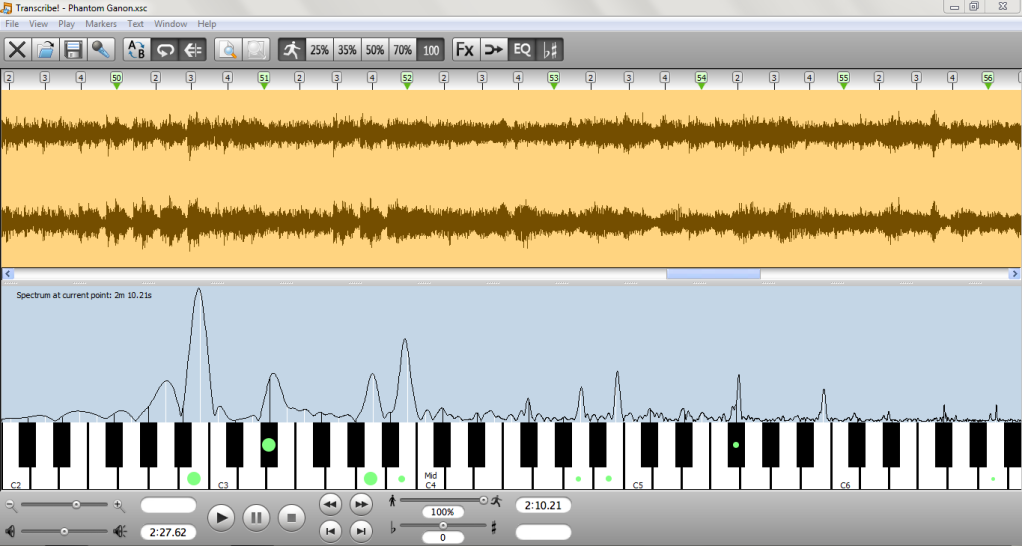Viewport: 1022px width, 546px height.
Task: Click the scrollbar right arrow
Action: click(x=1014, y=274)
